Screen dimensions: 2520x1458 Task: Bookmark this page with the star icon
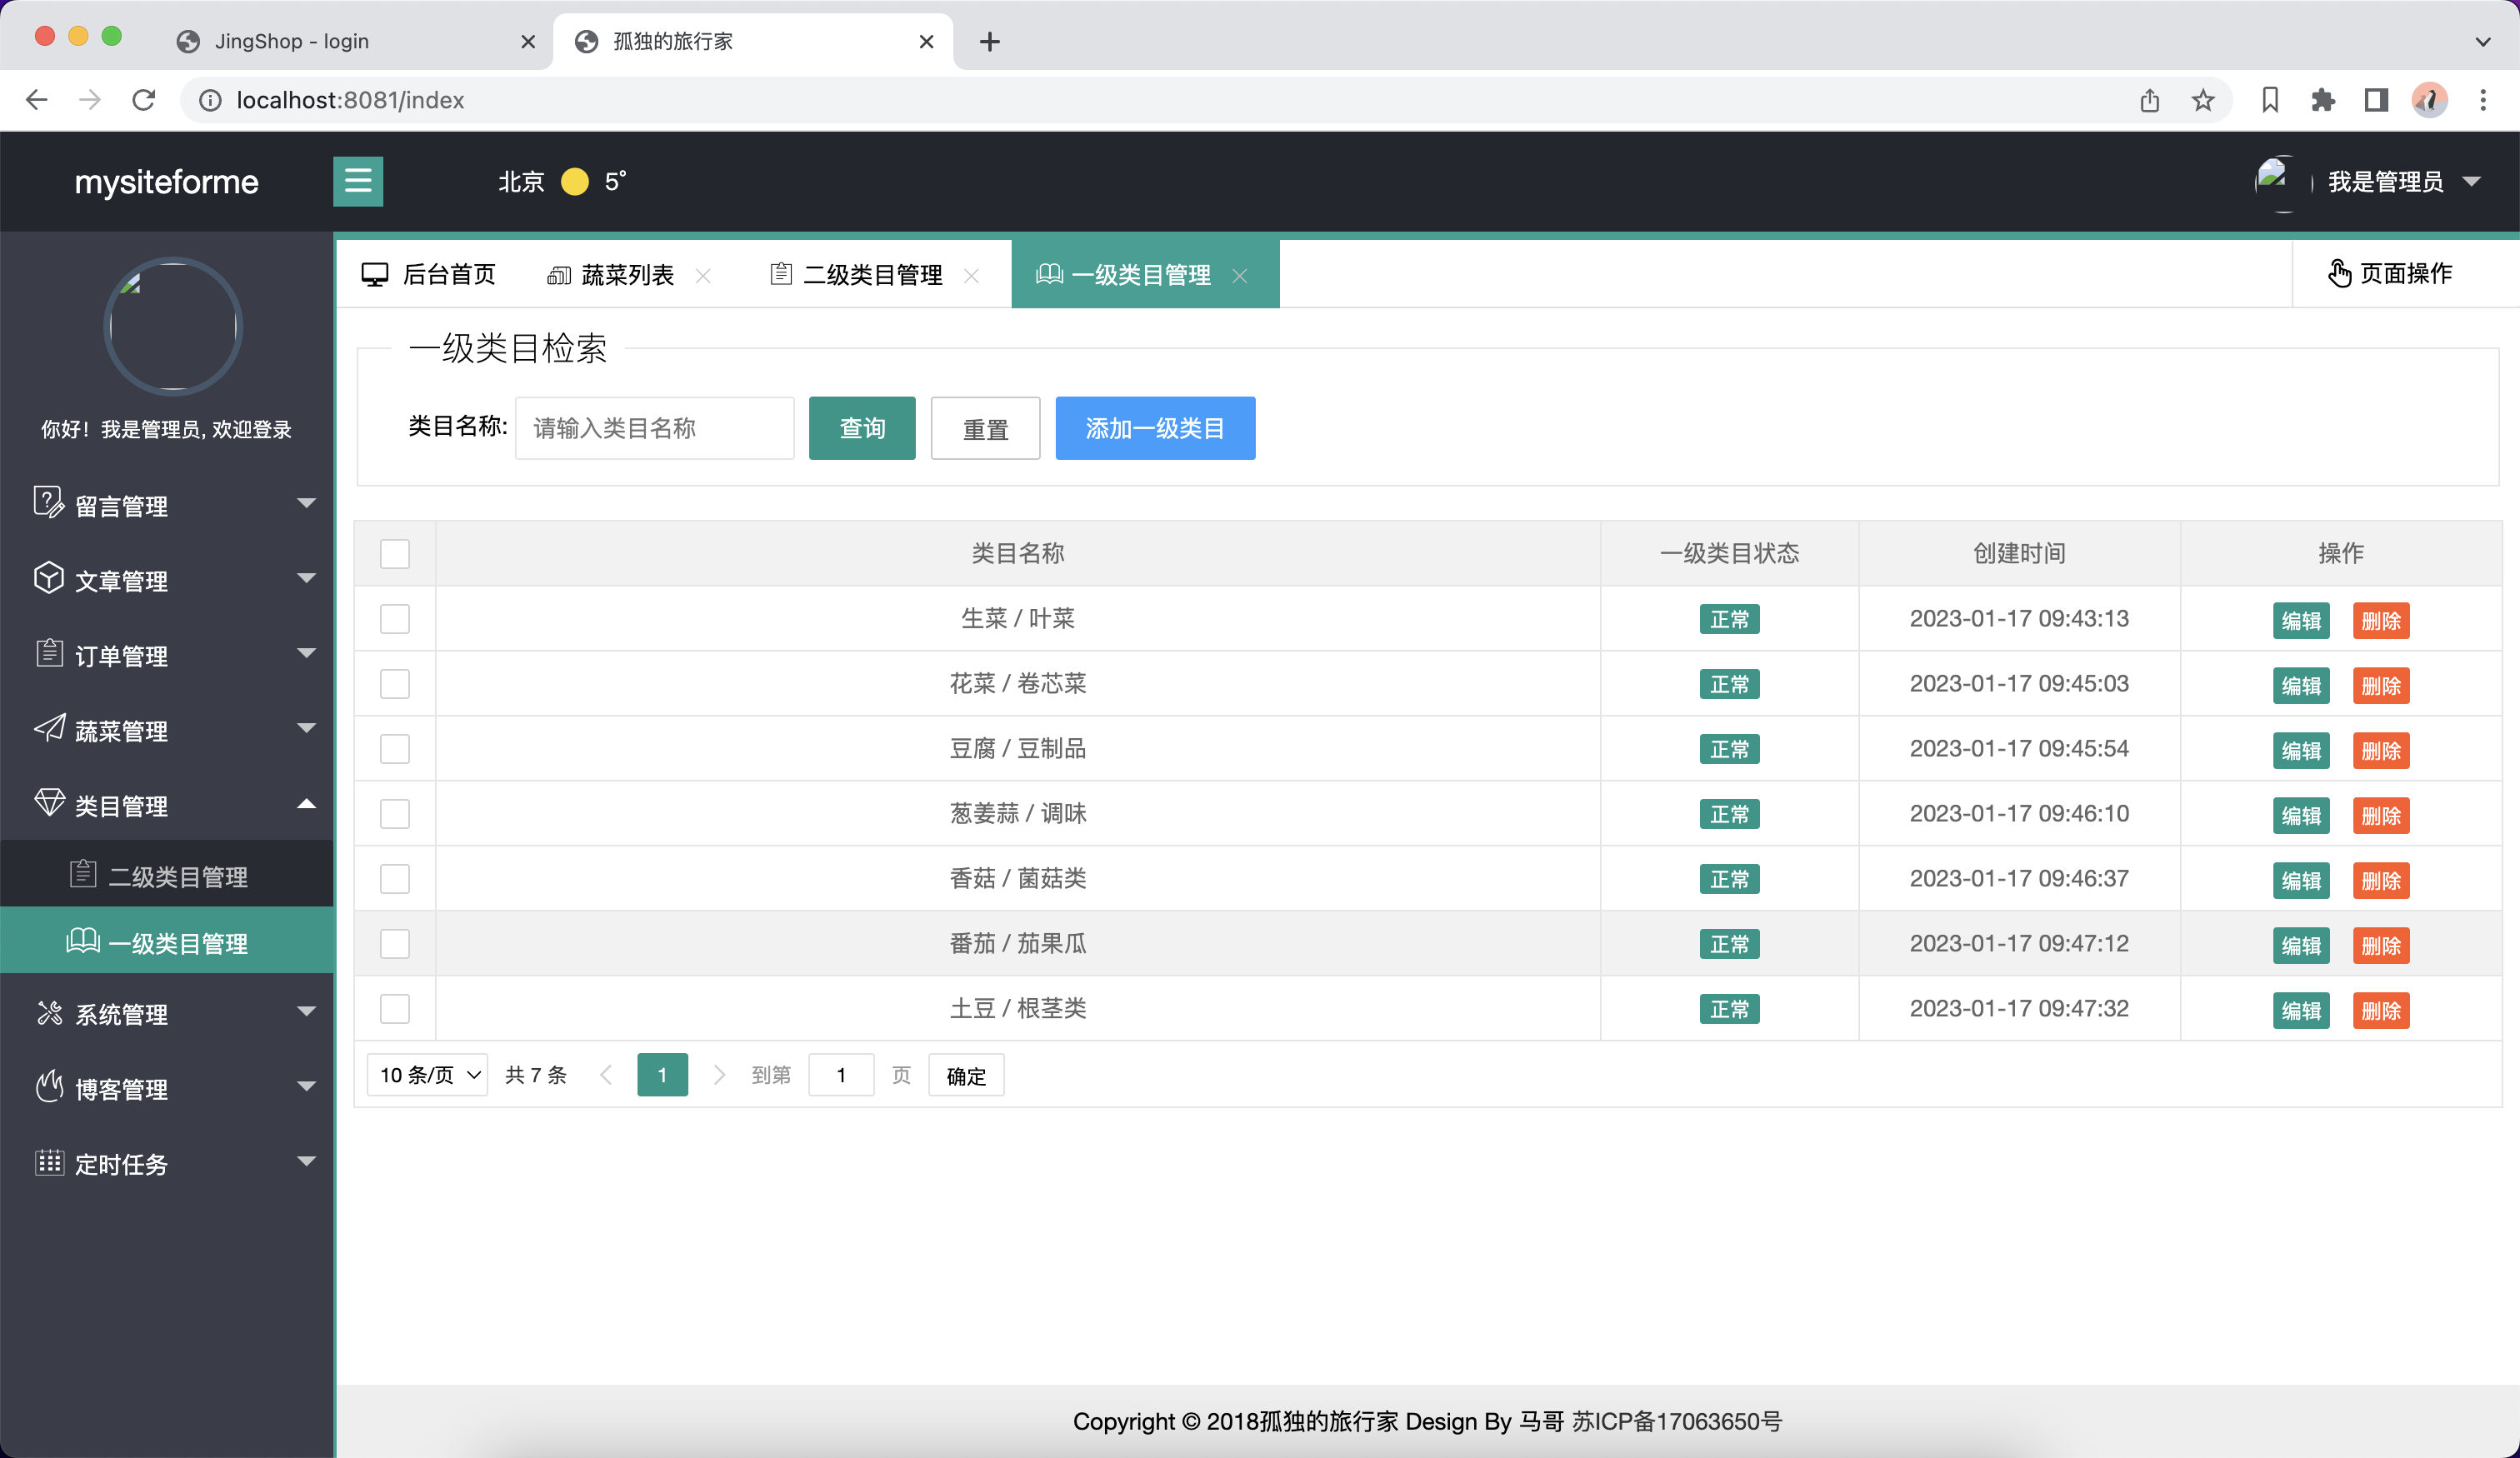2202,100
